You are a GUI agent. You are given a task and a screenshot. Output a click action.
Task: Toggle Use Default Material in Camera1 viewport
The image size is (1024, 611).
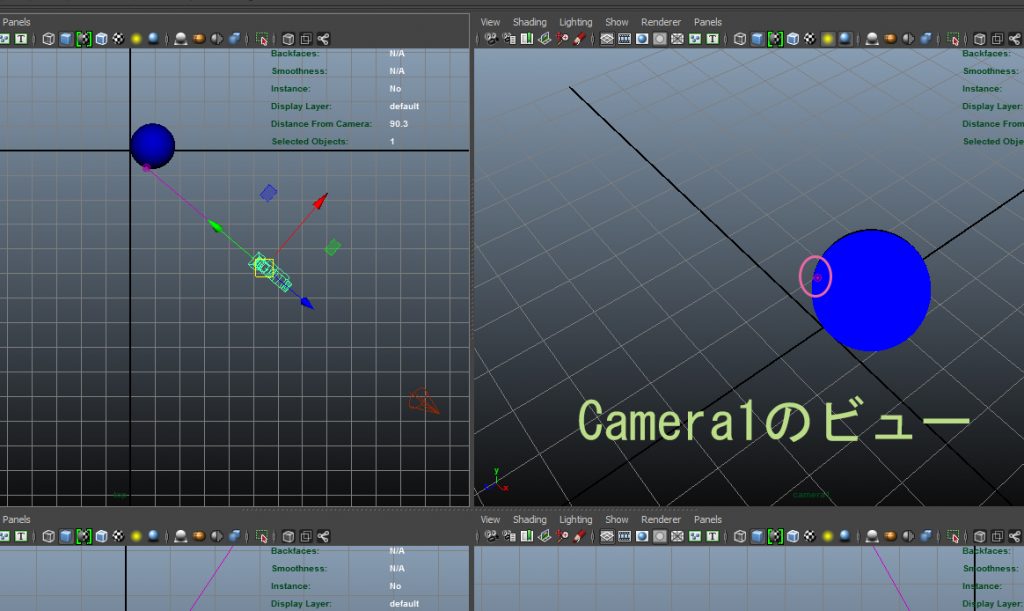tap(775, 39)
